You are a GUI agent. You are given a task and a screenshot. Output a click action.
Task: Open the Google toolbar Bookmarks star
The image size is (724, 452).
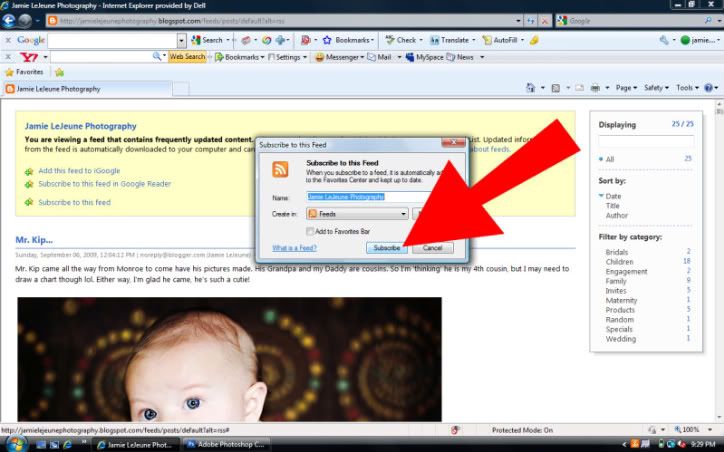(327, 40)
